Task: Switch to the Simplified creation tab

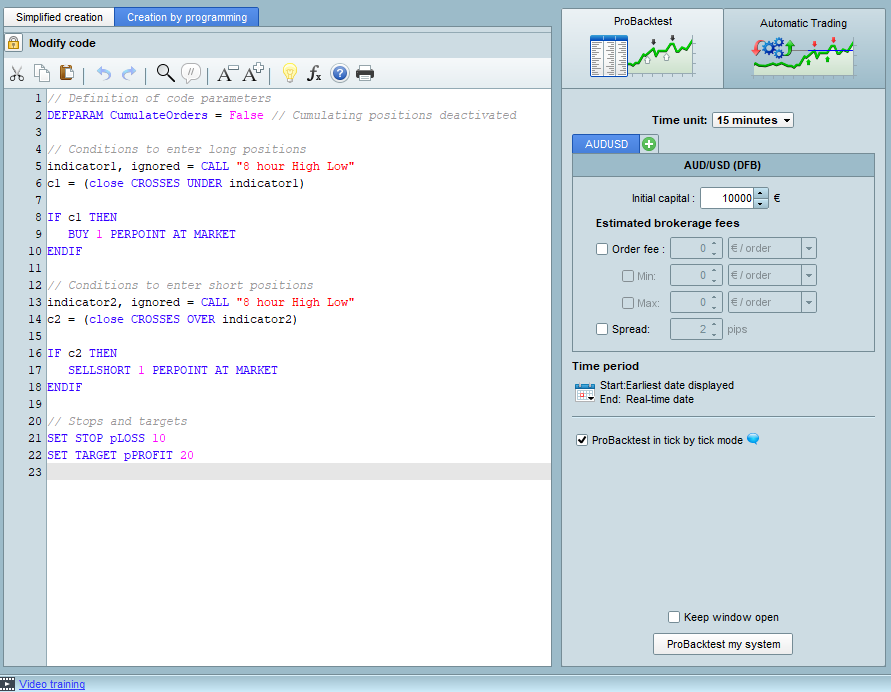Action: [x=59, y=17]
